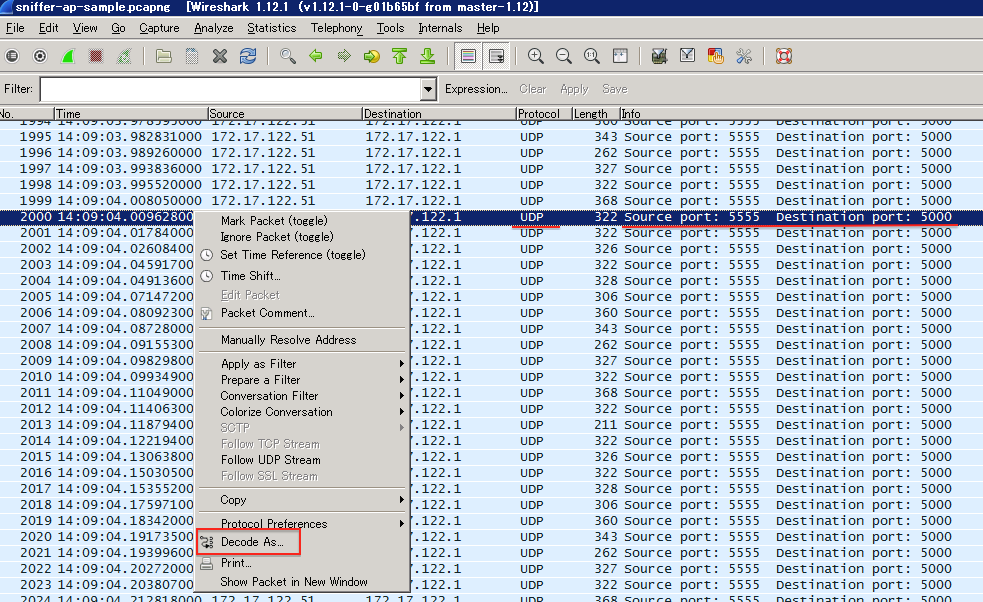Jump to the first packet icon
This screenshot has width=983, height=602.
pos(399,56)
